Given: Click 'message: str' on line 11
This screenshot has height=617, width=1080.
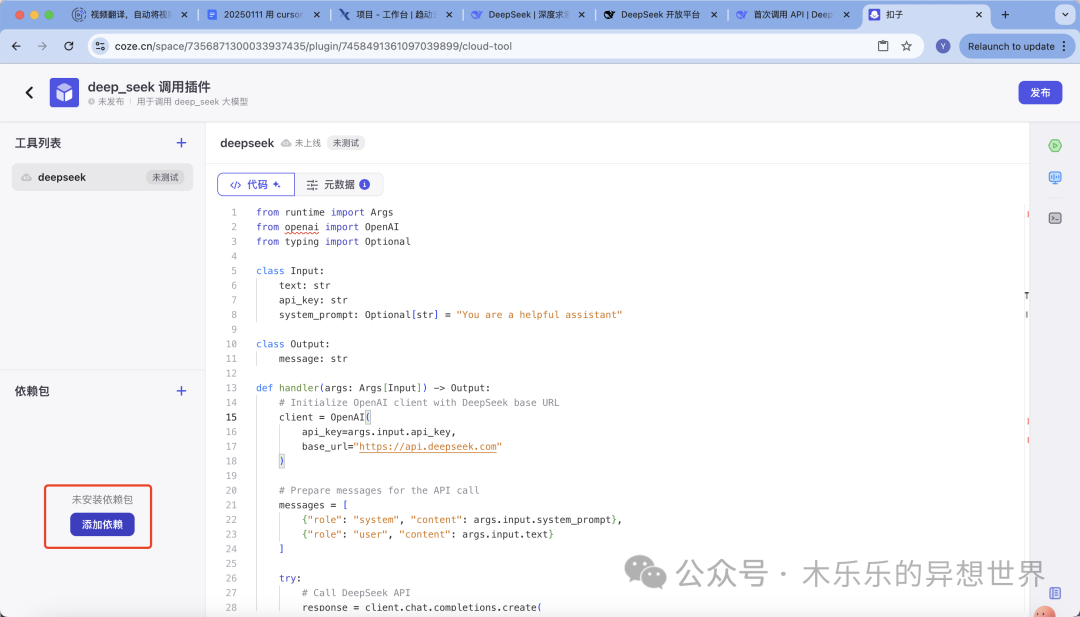Looking at the screenshot, I should tap(313, 358).
